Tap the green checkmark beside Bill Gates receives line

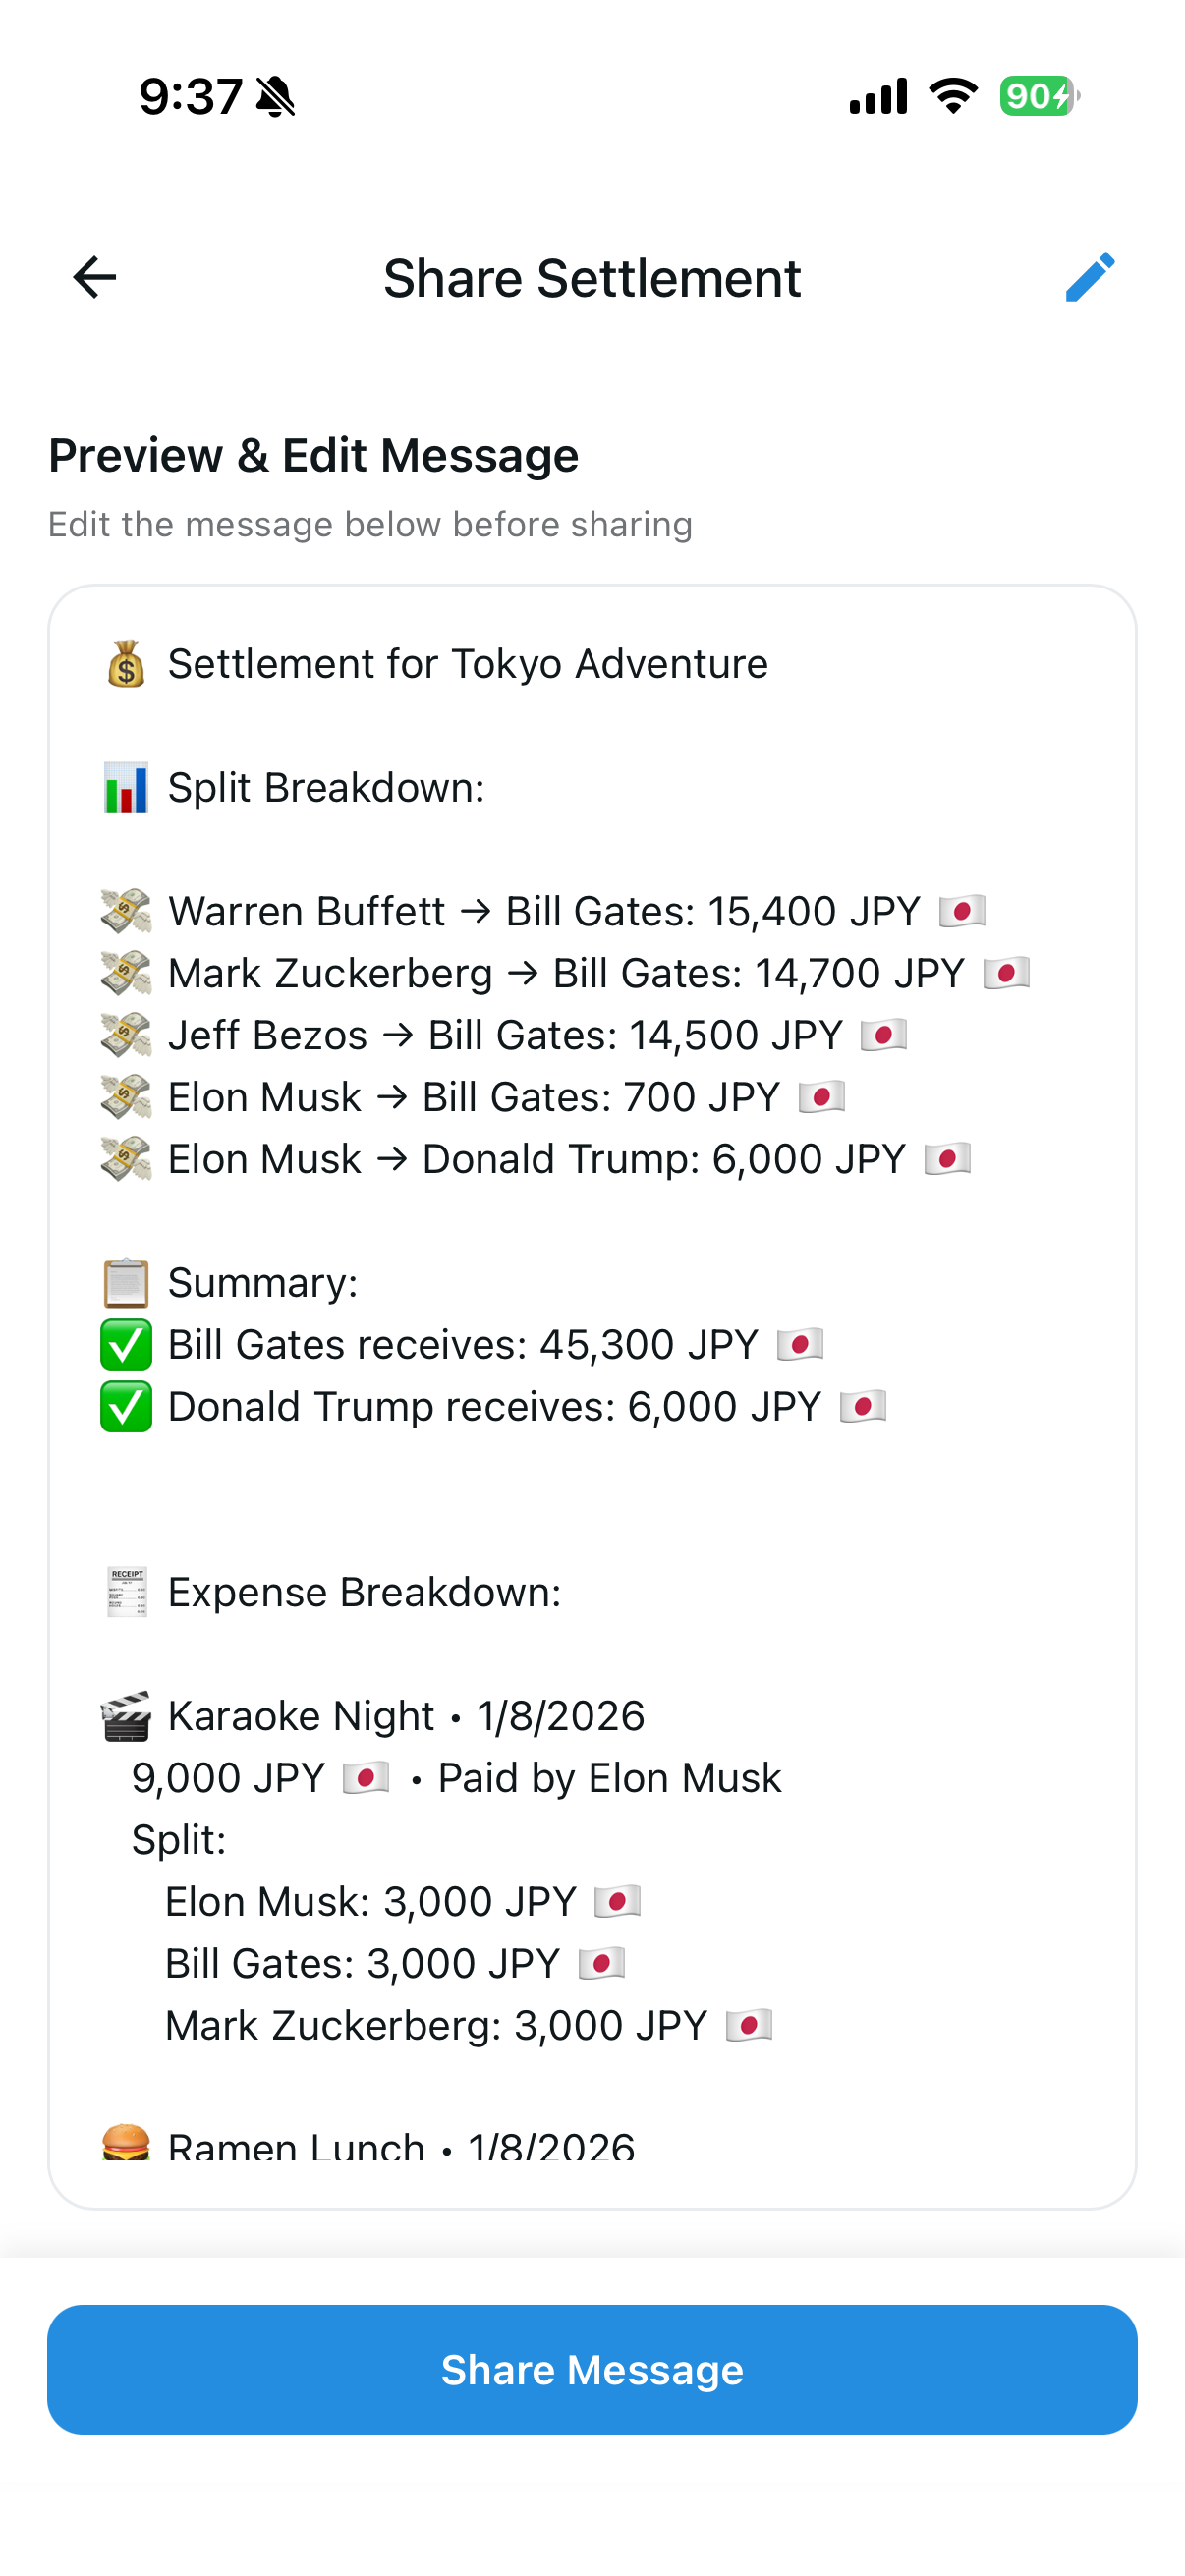point(125,1344)
